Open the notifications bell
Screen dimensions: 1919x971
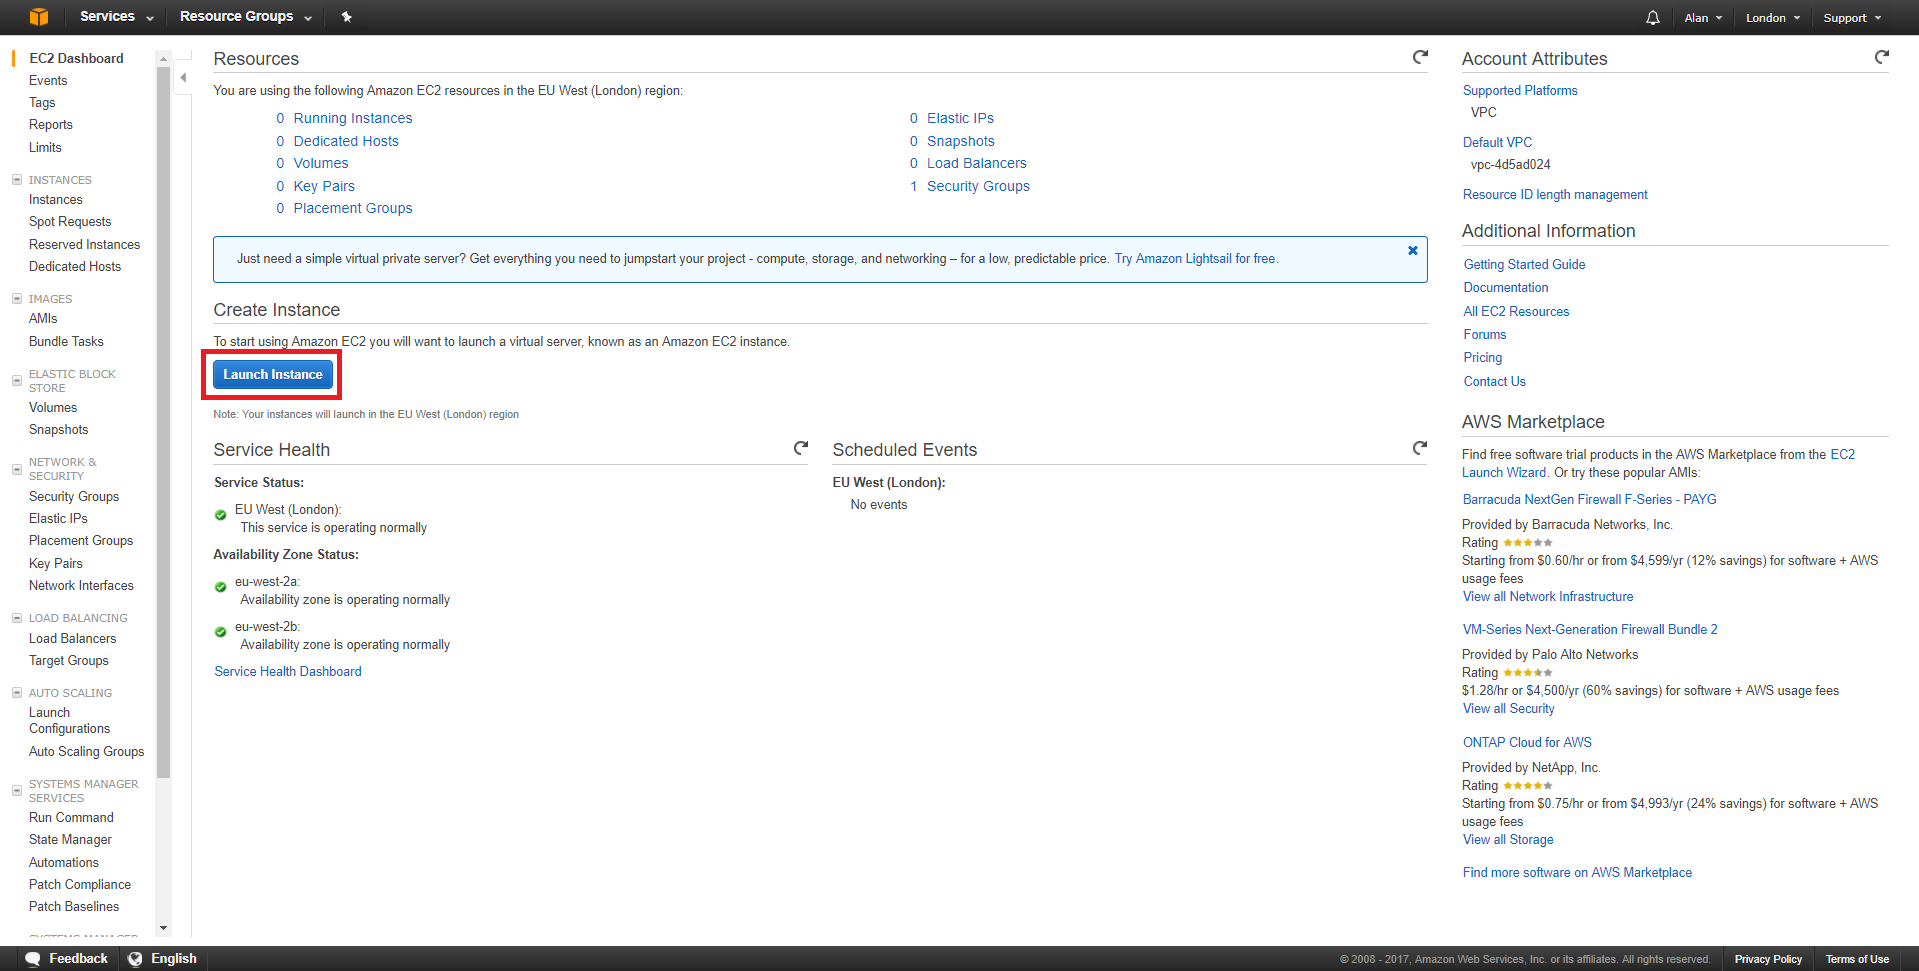1653,18
